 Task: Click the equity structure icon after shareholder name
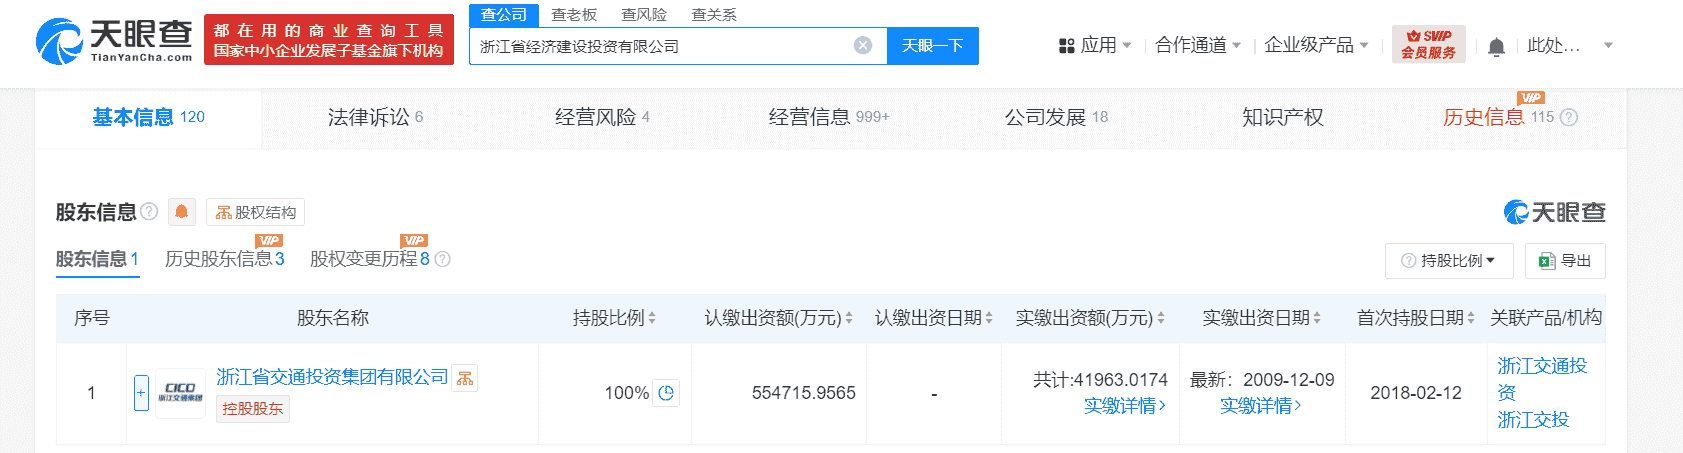click(465, 378)
